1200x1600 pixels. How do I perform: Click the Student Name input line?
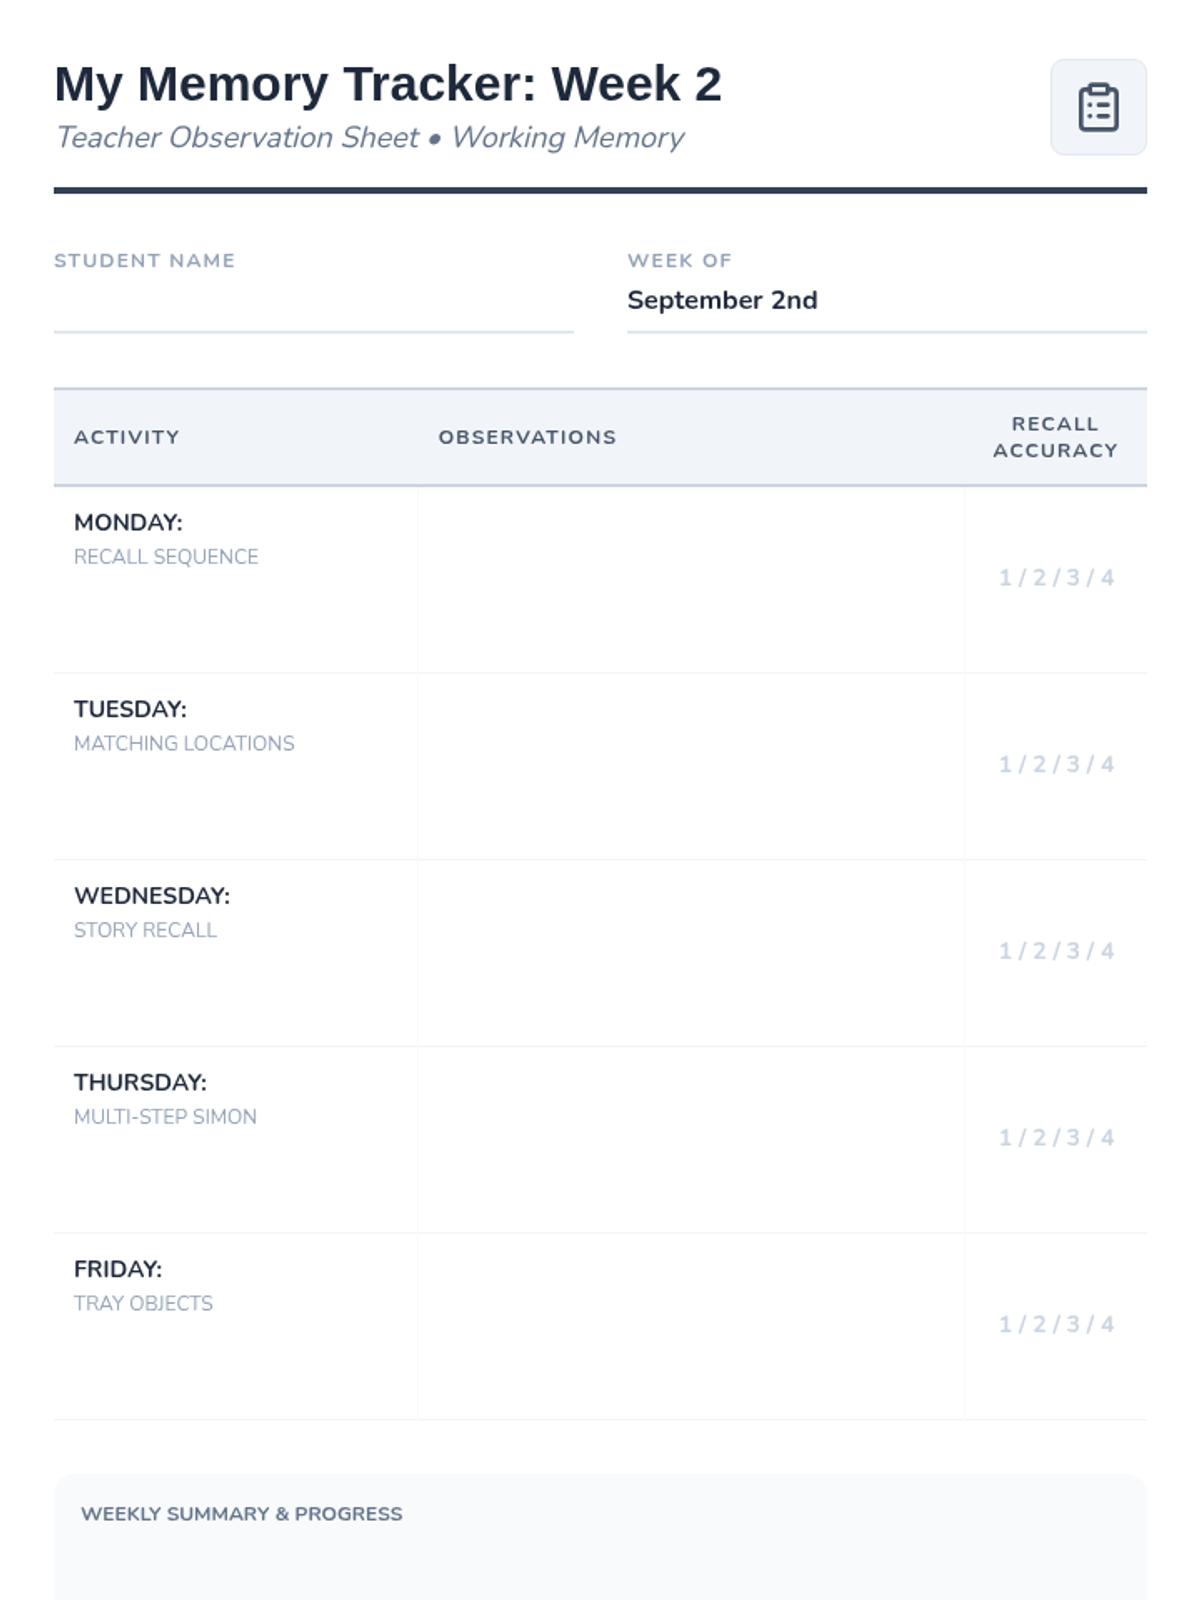[313, 304]
